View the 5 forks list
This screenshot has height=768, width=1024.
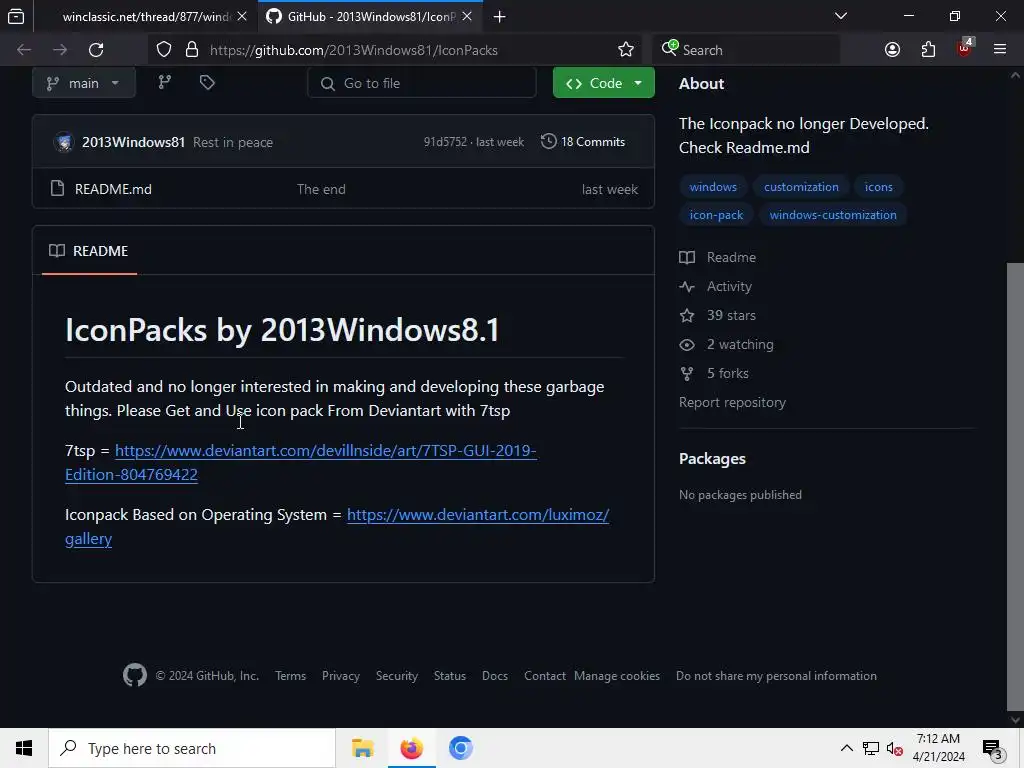click(x=714, y=374)
